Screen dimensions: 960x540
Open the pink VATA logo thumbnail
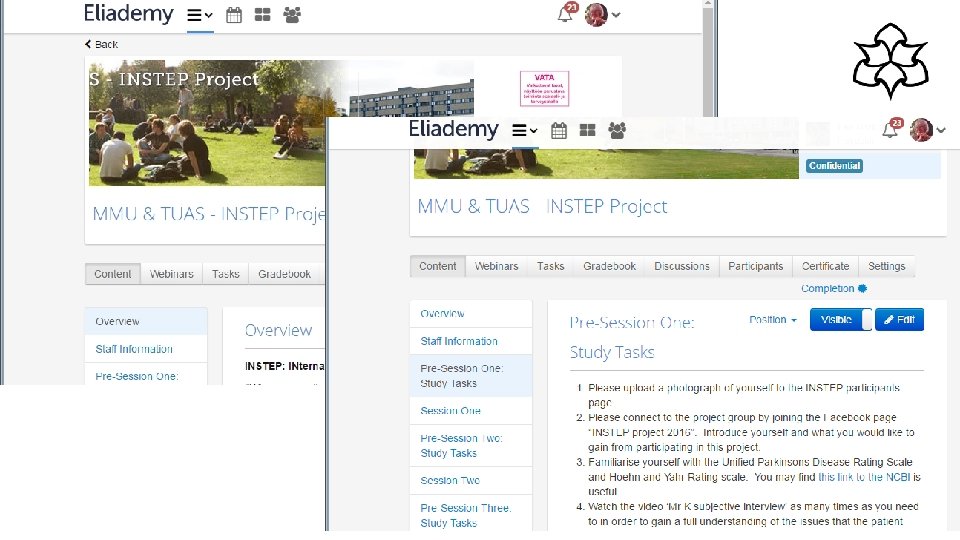[x=544, y=89]
